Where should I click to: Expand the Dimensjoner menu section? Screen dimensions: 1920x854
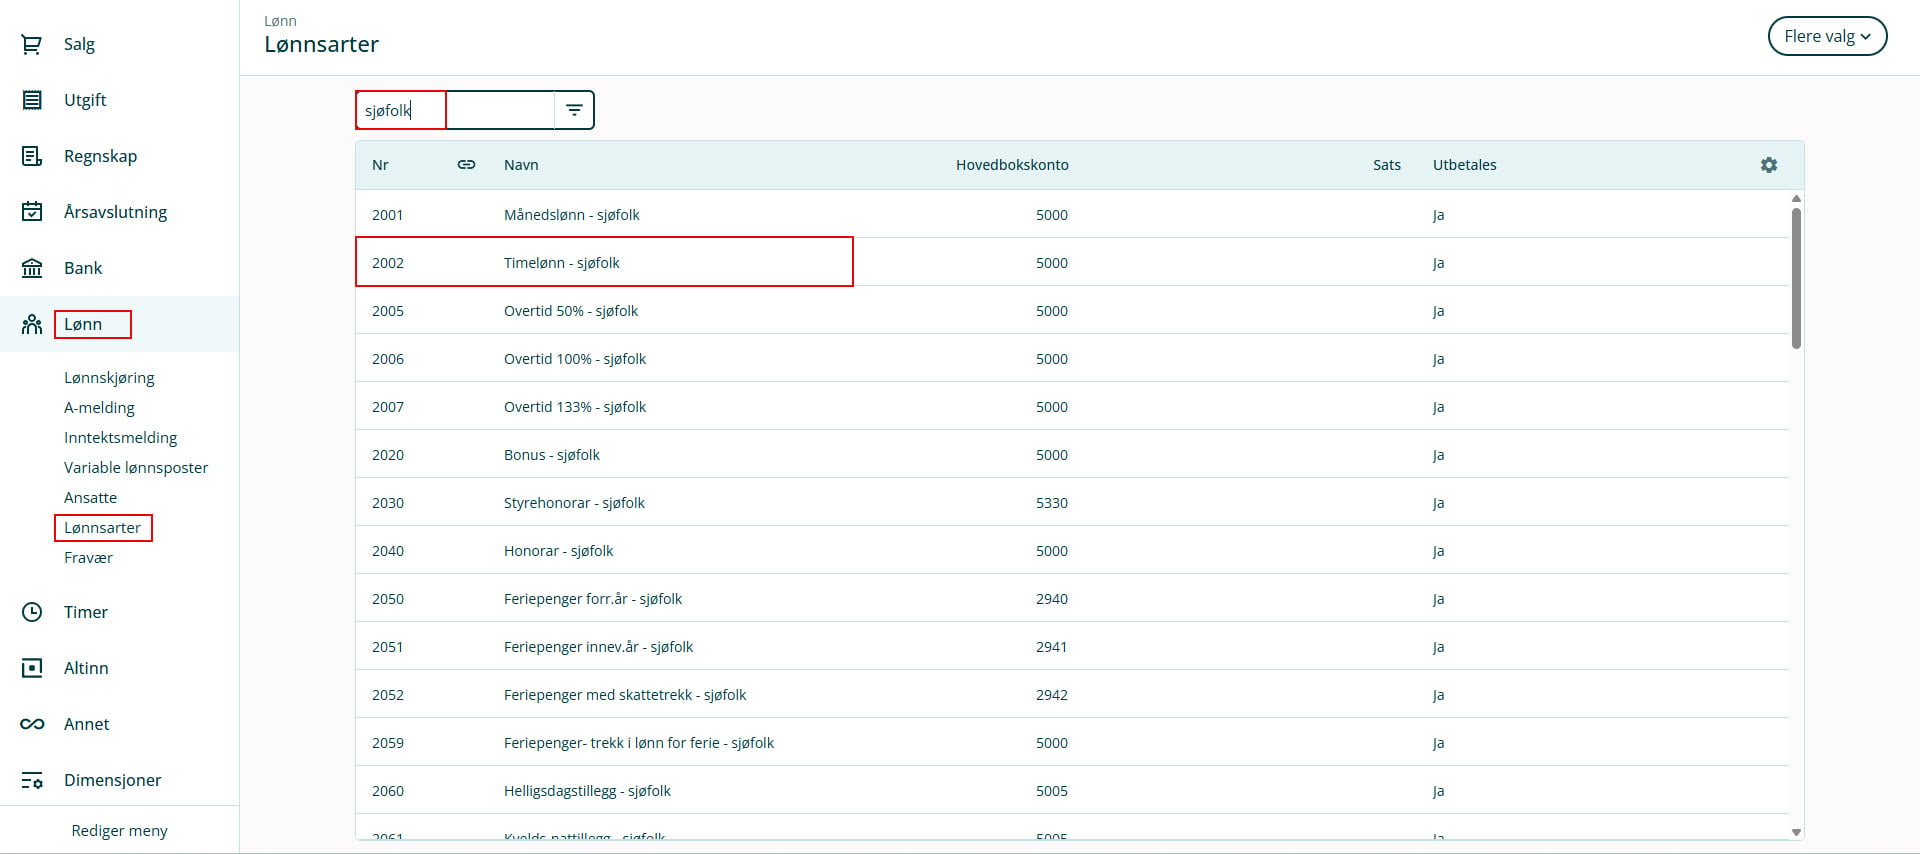point(112,780)
